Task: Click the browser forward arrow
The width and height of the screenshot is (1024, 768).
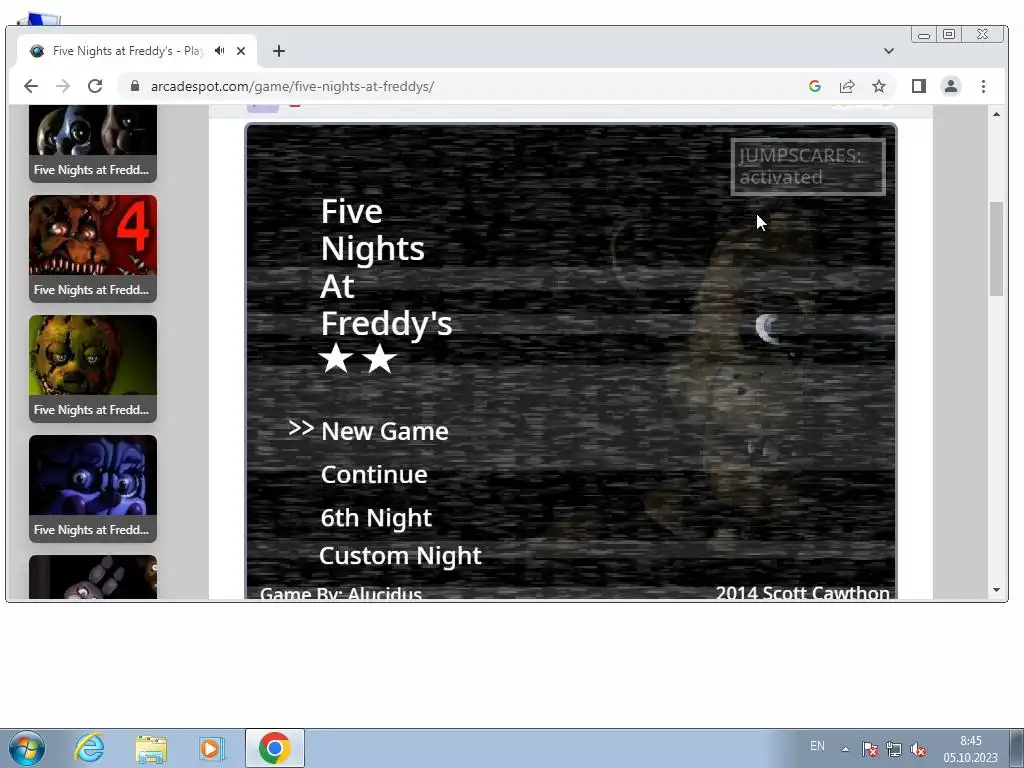Action: coord(63,86)
